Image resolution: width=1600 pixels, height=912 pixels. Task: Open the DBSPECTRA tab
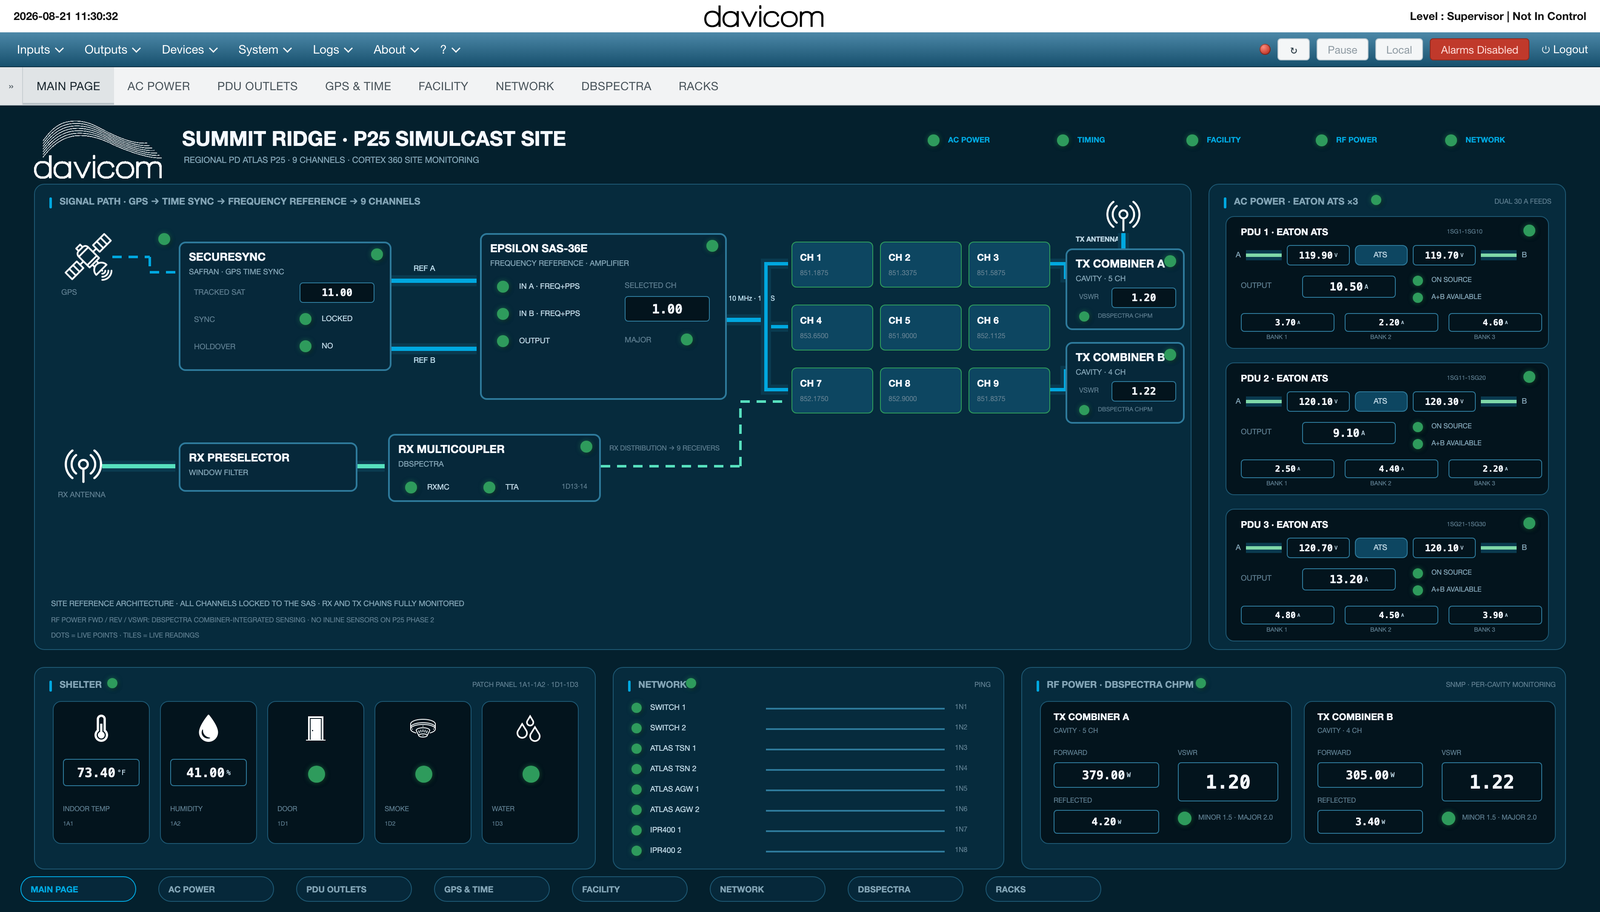pyautogui.click(x=616, y=87)
